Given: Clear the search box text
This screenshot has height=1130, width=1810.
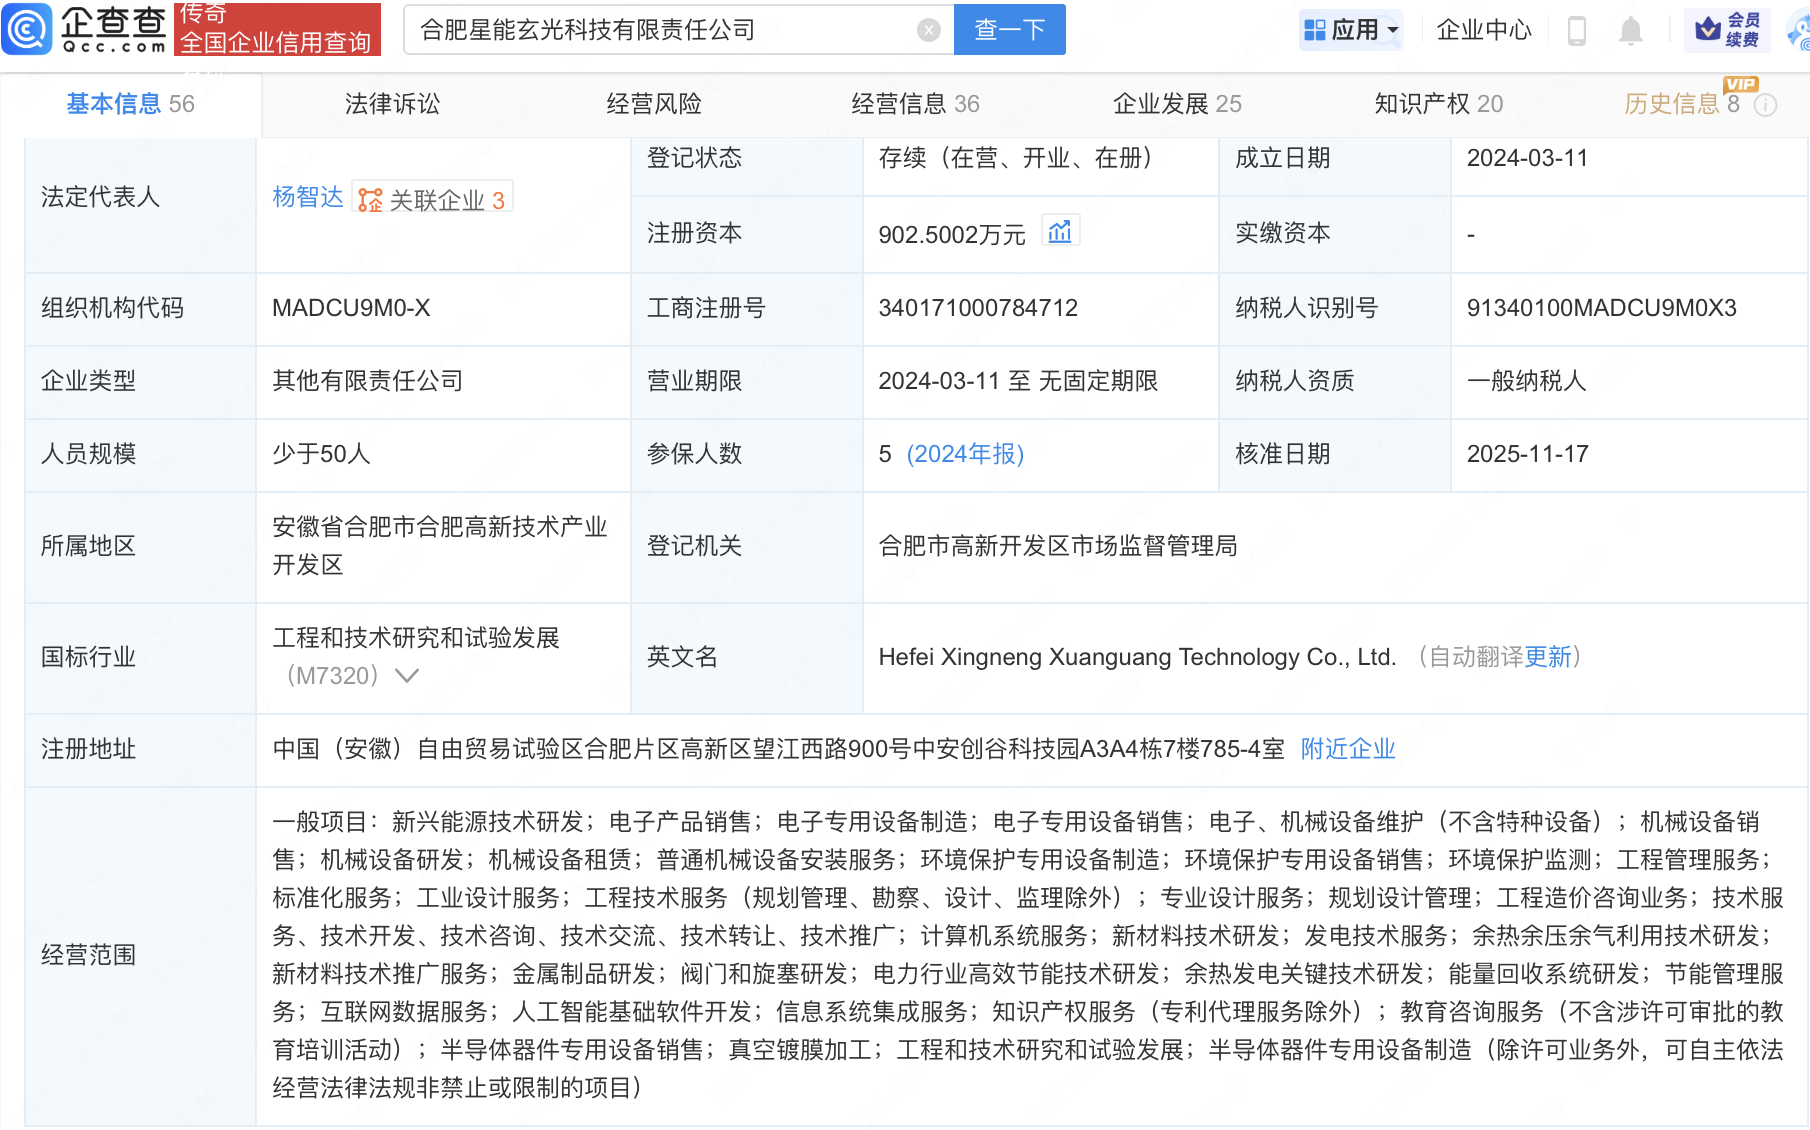Looking at the screenshot, I should [928, 30].
